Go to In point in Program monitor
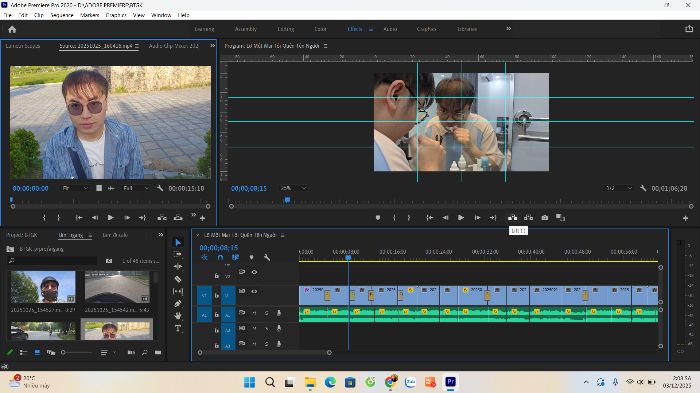 click(429, 217)
